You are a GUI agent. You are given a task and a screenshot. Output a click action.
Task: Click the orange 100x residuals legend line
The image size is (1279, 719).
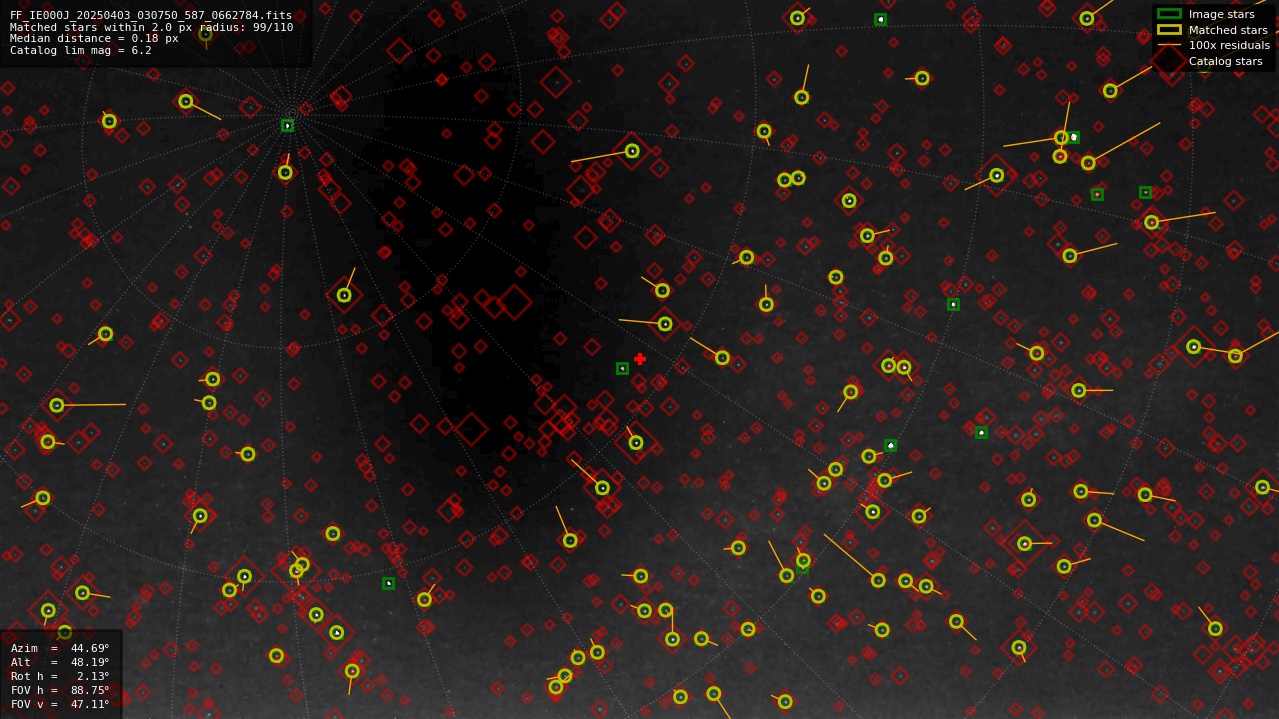[x=1169, y=45]
